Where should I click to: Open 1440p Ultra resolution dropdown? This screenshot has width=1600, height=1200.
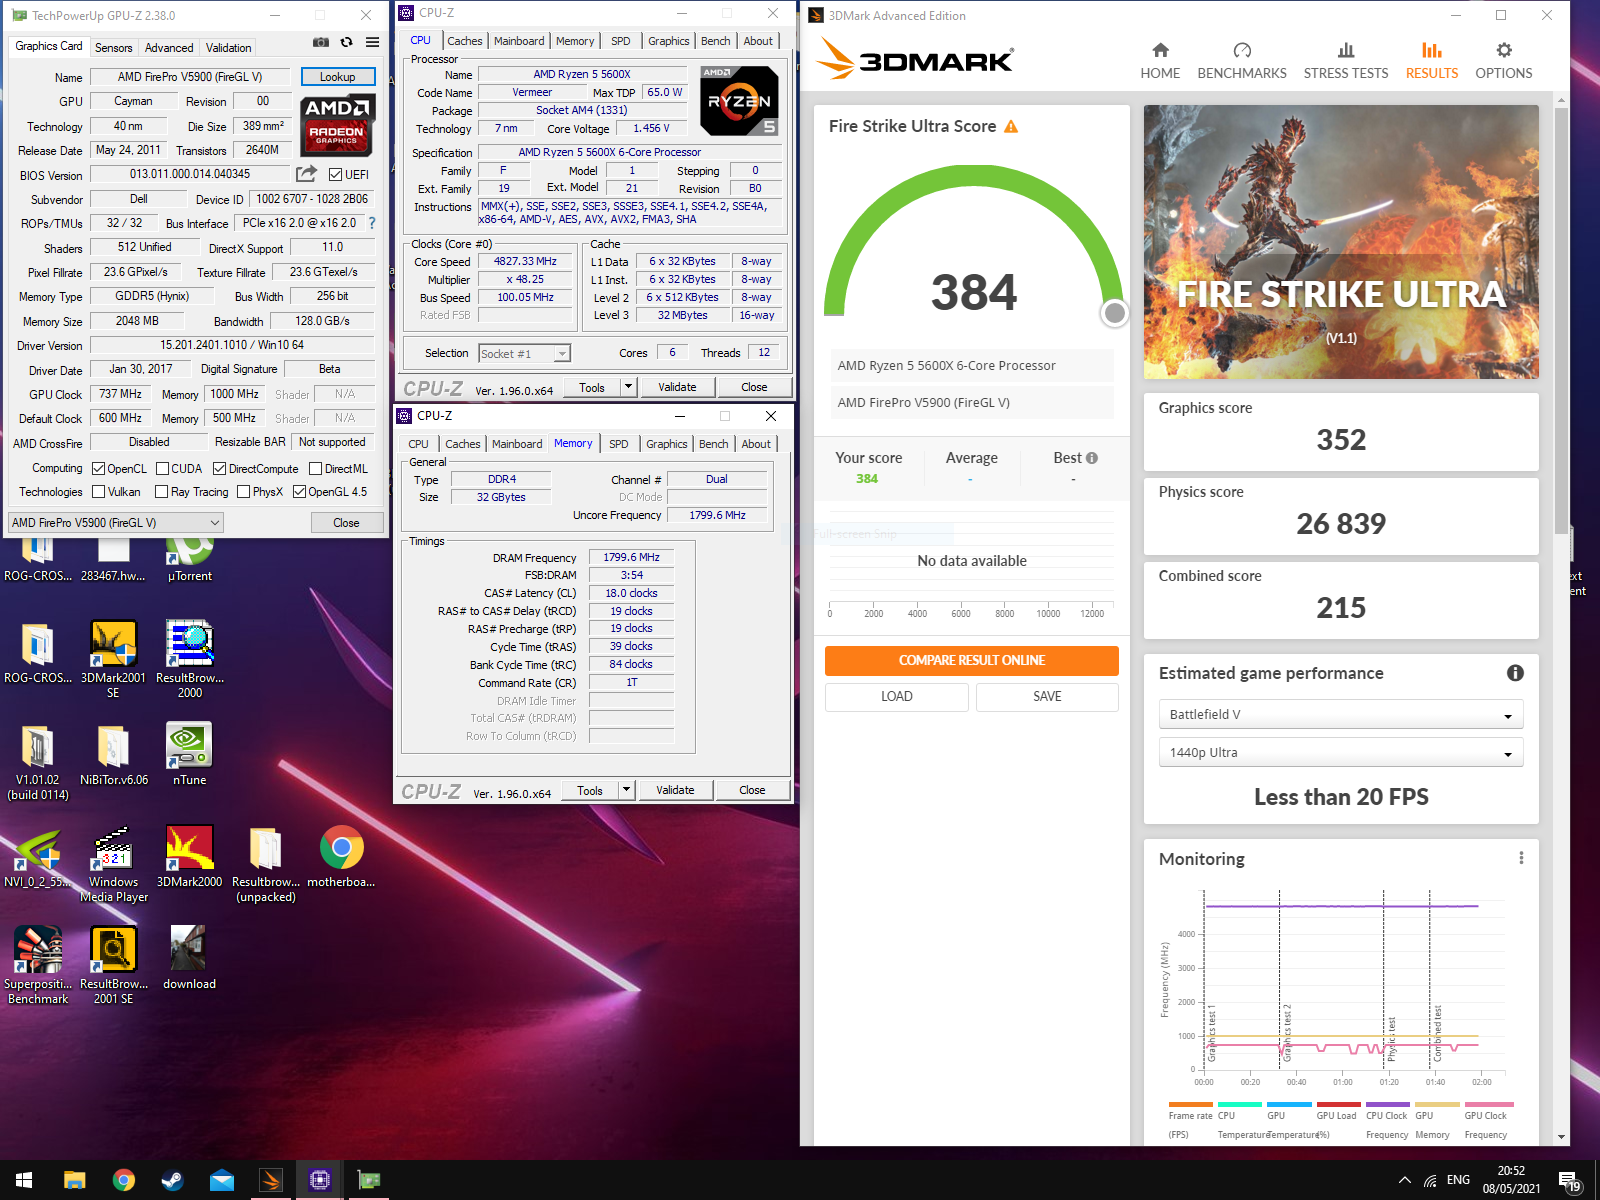(1341, 752)
